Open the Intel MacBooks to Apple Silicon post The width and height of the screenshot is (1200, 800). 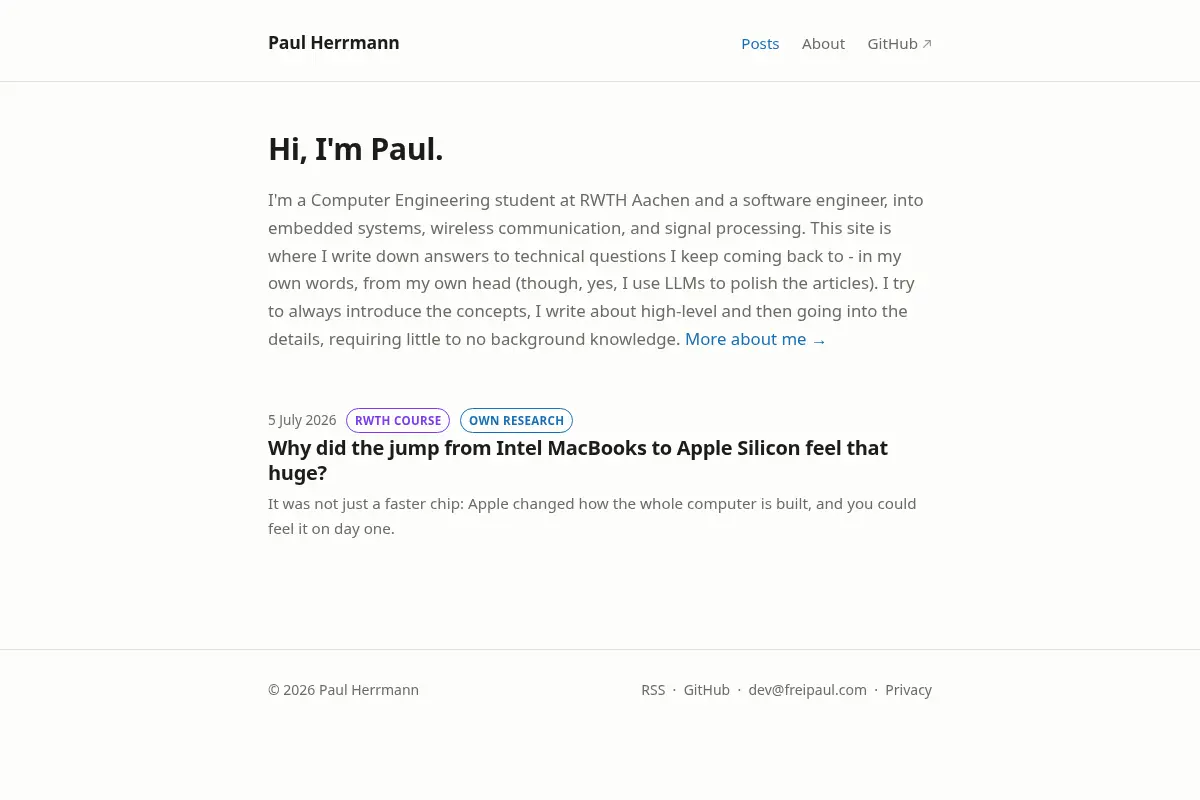tap(578, 460)
